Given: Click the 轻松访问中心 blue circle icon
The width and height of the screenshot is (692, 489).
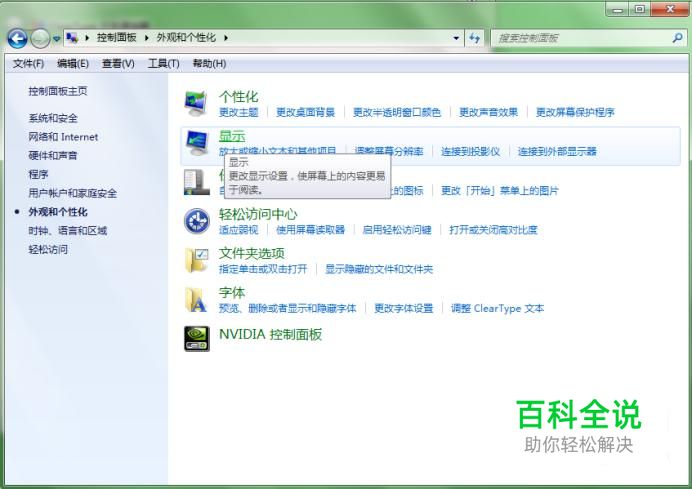Looking at the screenshot, I should point(197,221).
